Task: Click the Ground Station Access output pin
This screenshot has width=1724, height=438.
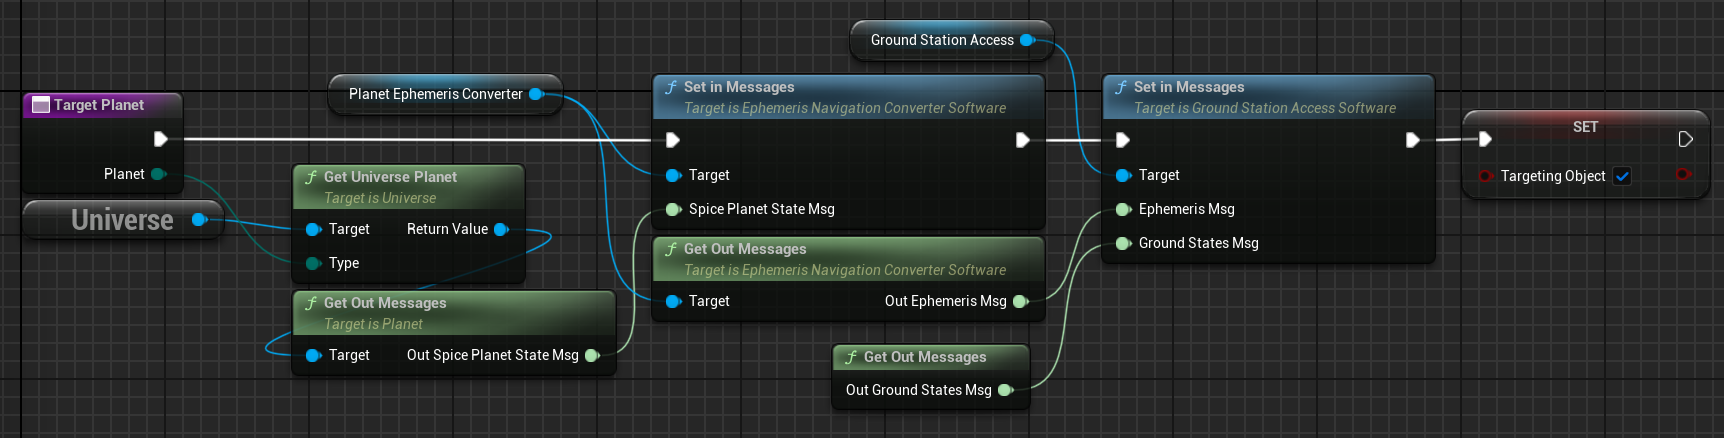Action: [x=1027, y=40]
